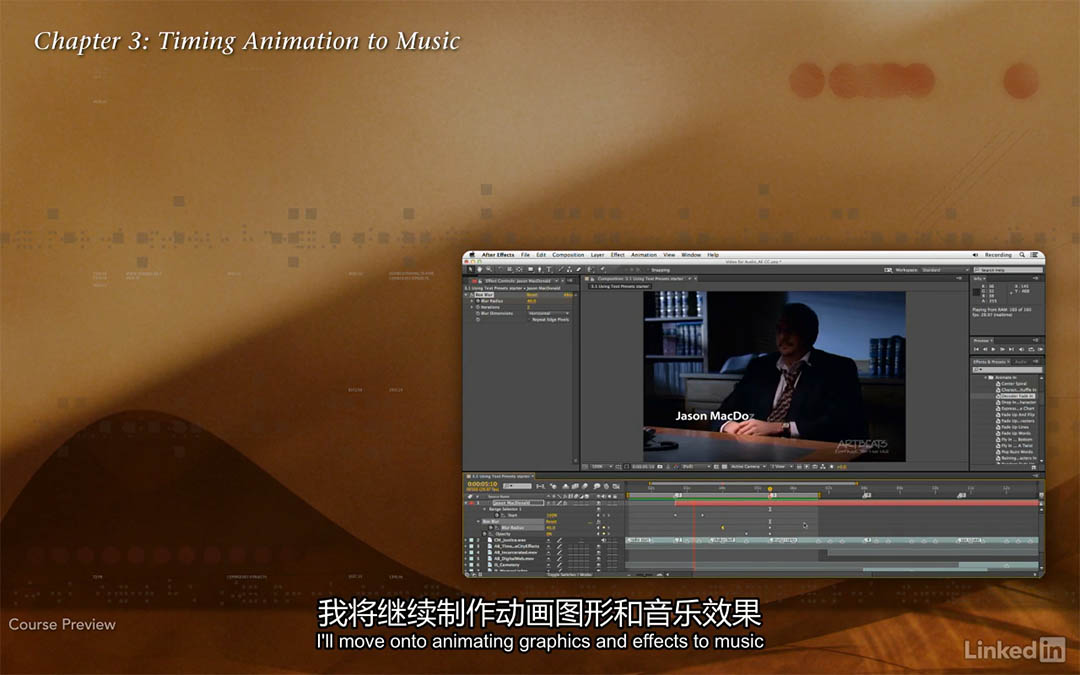Select the Brush tool

click(x=560, y=270)
